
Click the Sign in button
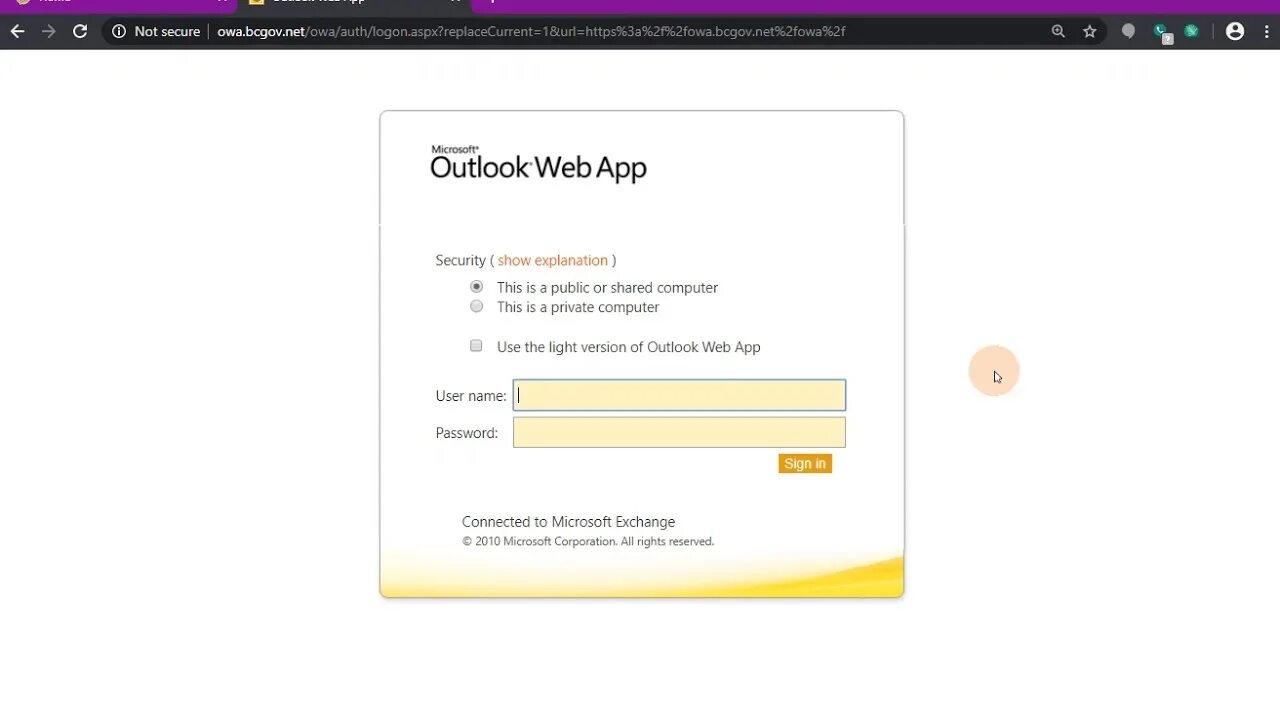[805, 463]
